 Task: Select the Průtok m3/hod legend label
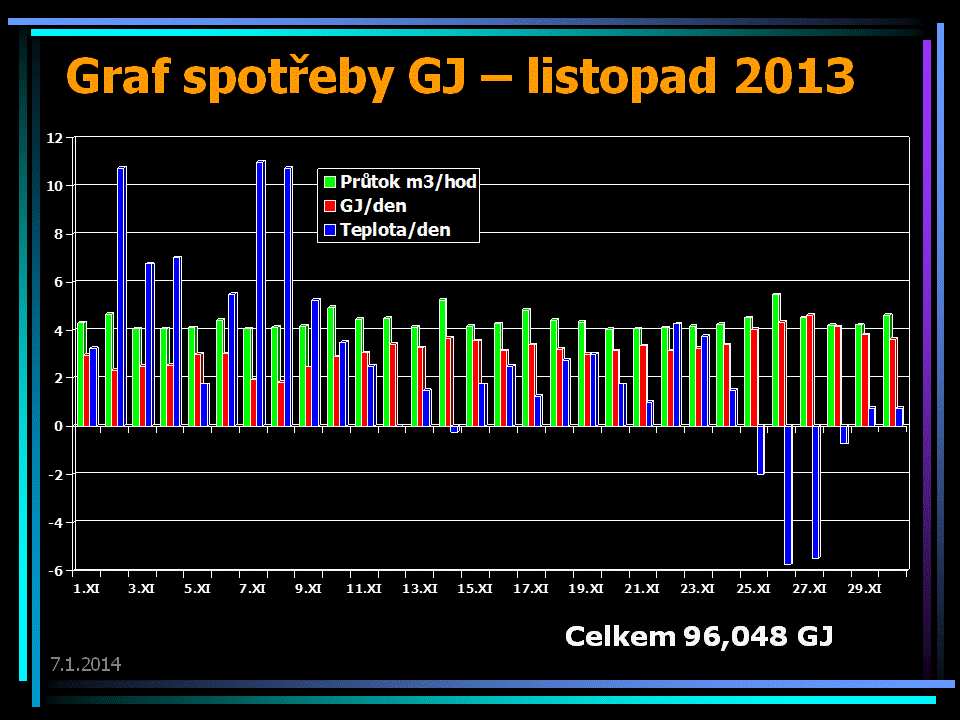(408, 182)
